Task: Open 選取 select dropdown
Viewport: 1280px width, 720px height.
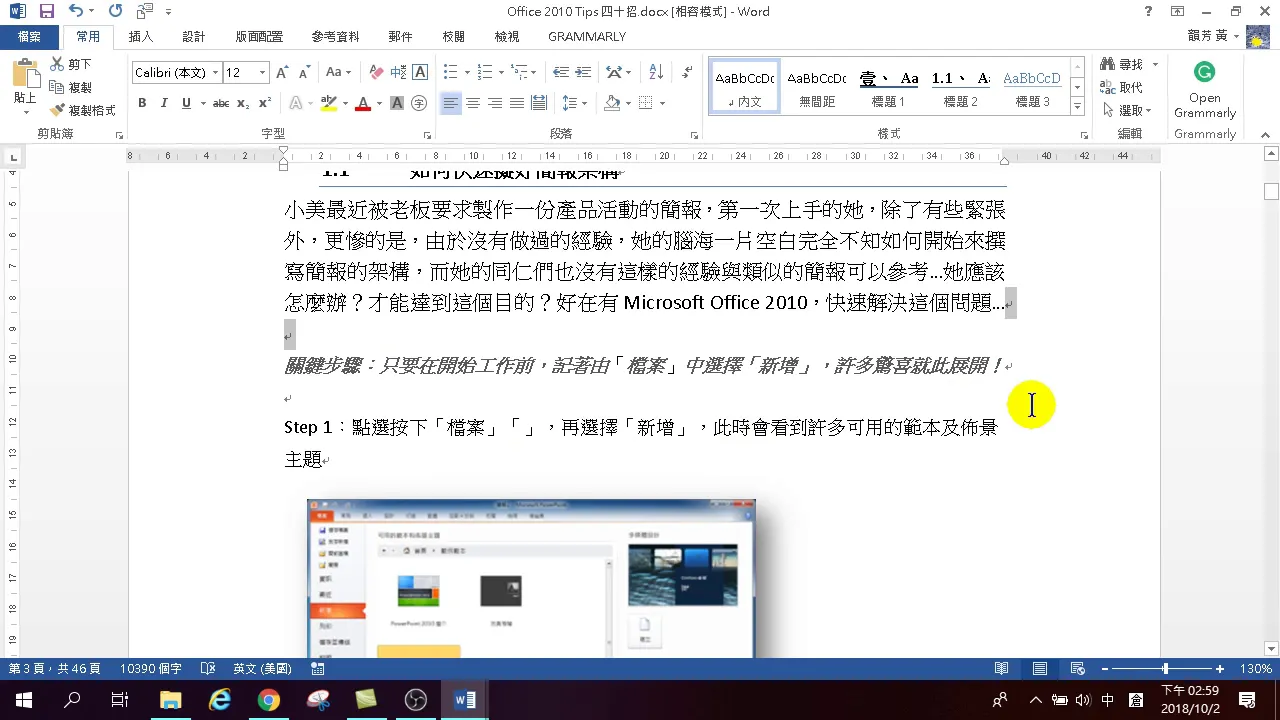Action: tap(1127, 110)
